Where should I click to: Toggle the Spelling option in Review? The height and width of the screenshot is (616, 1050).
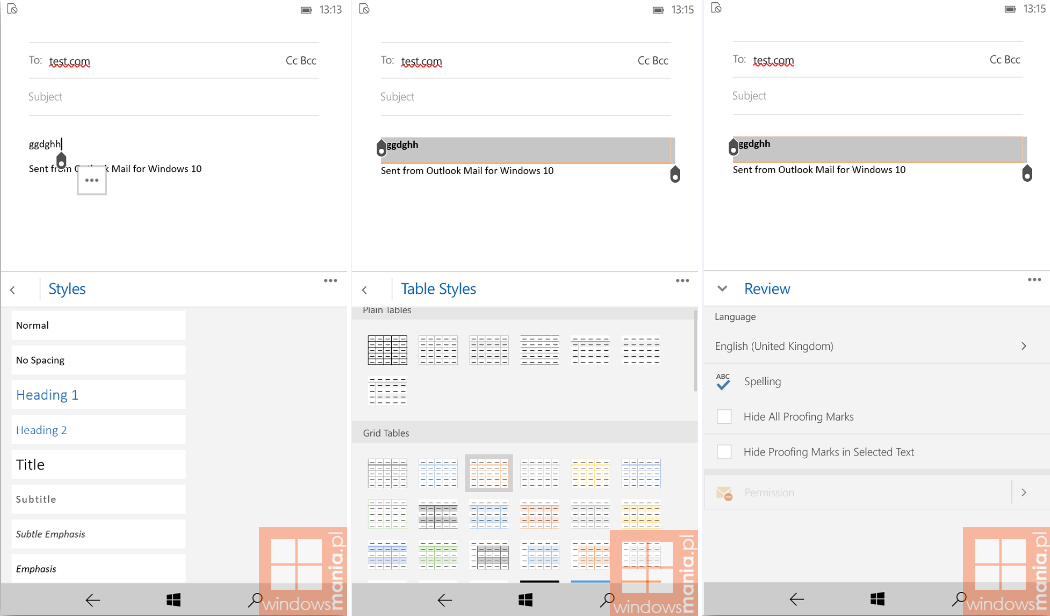point(763,382)
